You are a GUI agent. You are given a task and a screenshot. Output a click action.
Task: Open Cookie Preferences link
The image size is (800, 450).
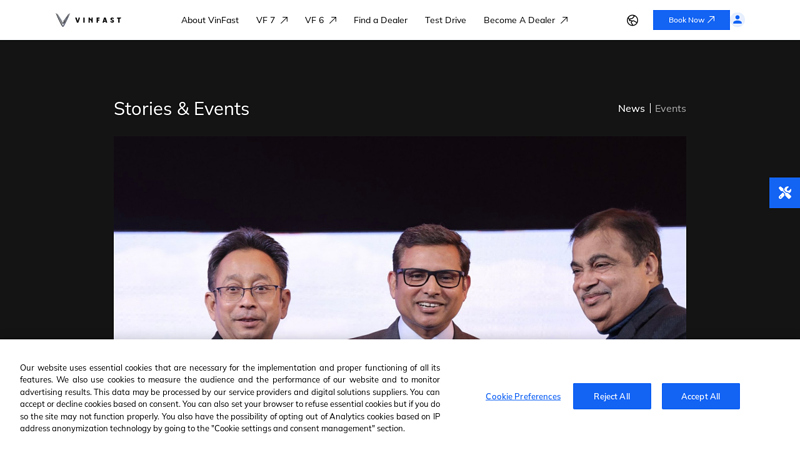tap(523, 396)
